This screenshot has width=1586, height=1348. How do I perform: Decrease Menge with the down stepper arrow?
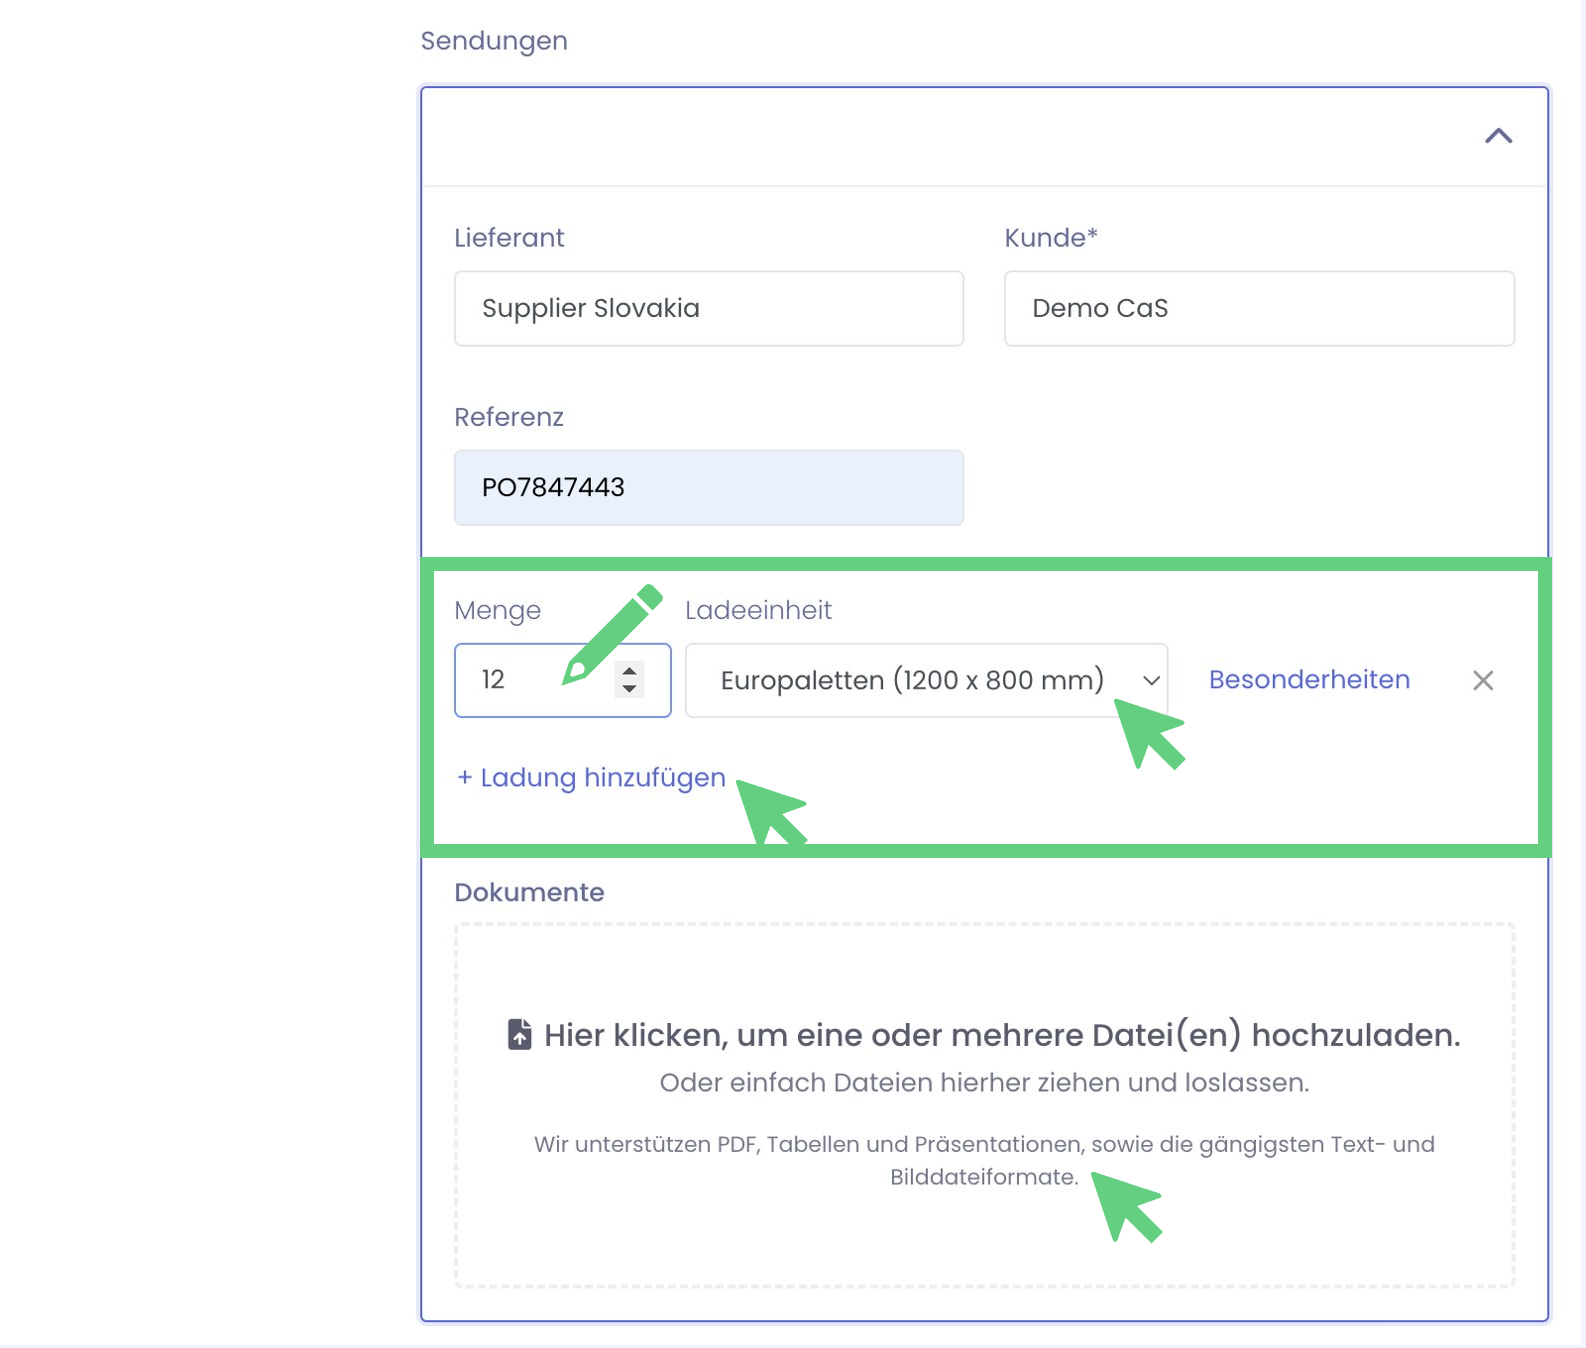629,689
